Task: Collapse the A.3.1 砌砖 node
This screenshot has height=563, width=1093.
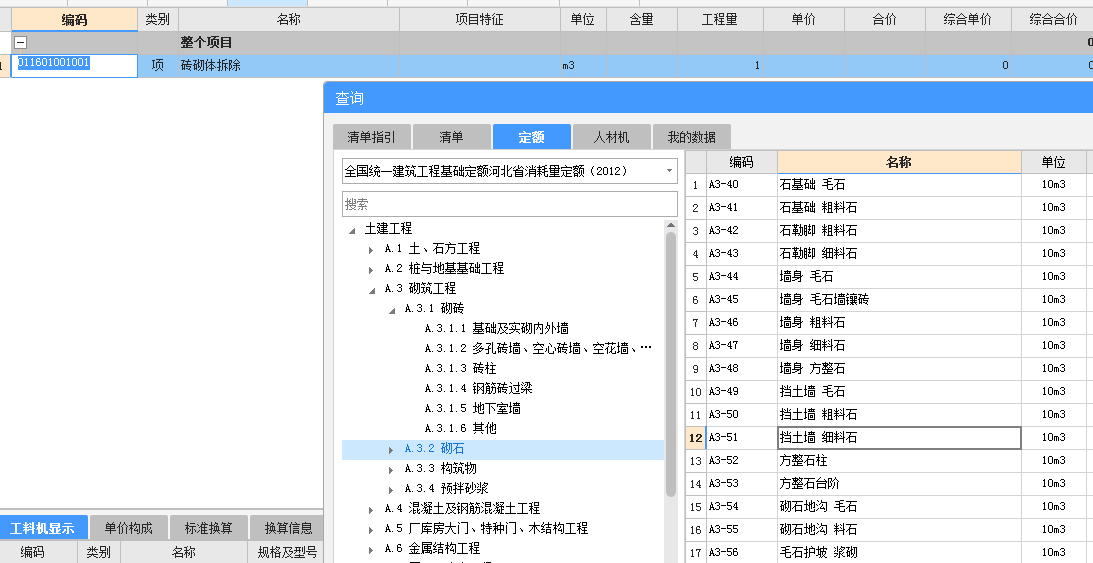Action: click(x=392, y=309)
